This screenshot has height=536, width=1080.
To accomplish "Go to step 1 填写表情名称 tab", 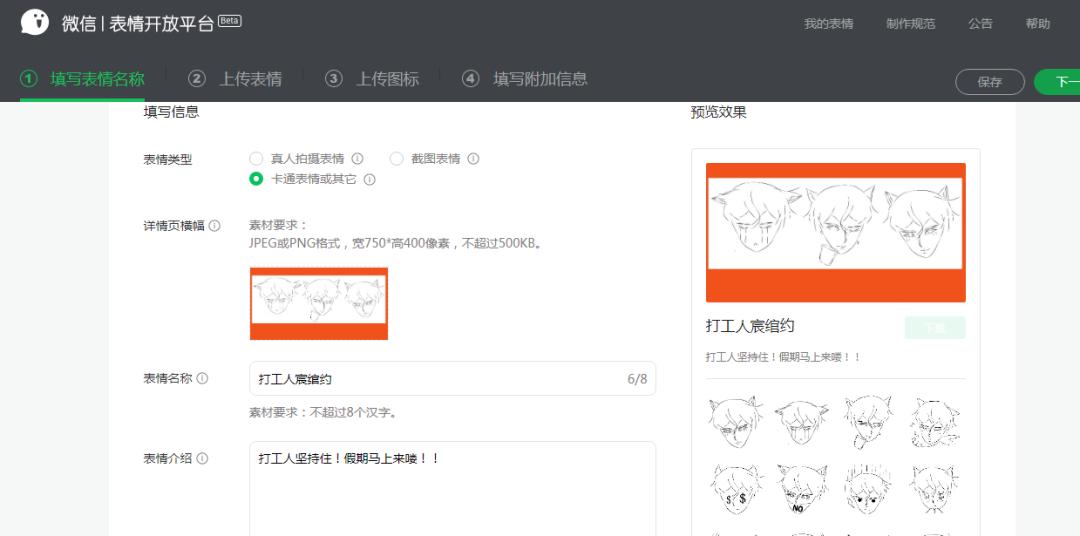I will [82, 79].
